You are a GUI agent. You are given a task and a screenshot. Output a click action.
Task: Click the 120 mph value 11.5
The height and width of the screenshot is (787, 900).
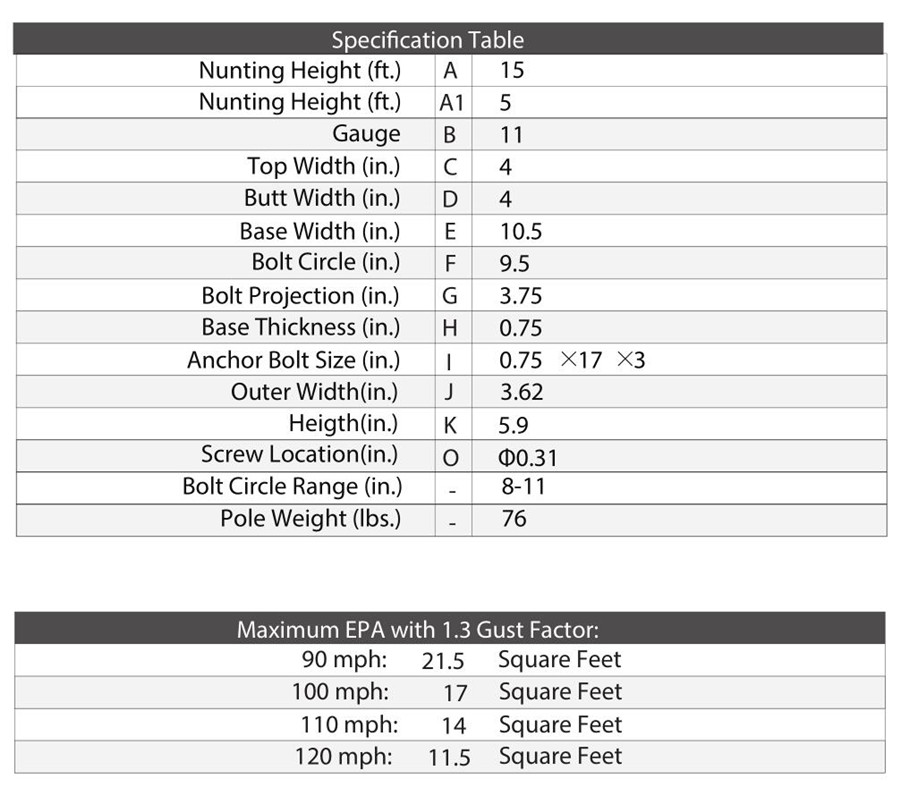tap(449, 758)
